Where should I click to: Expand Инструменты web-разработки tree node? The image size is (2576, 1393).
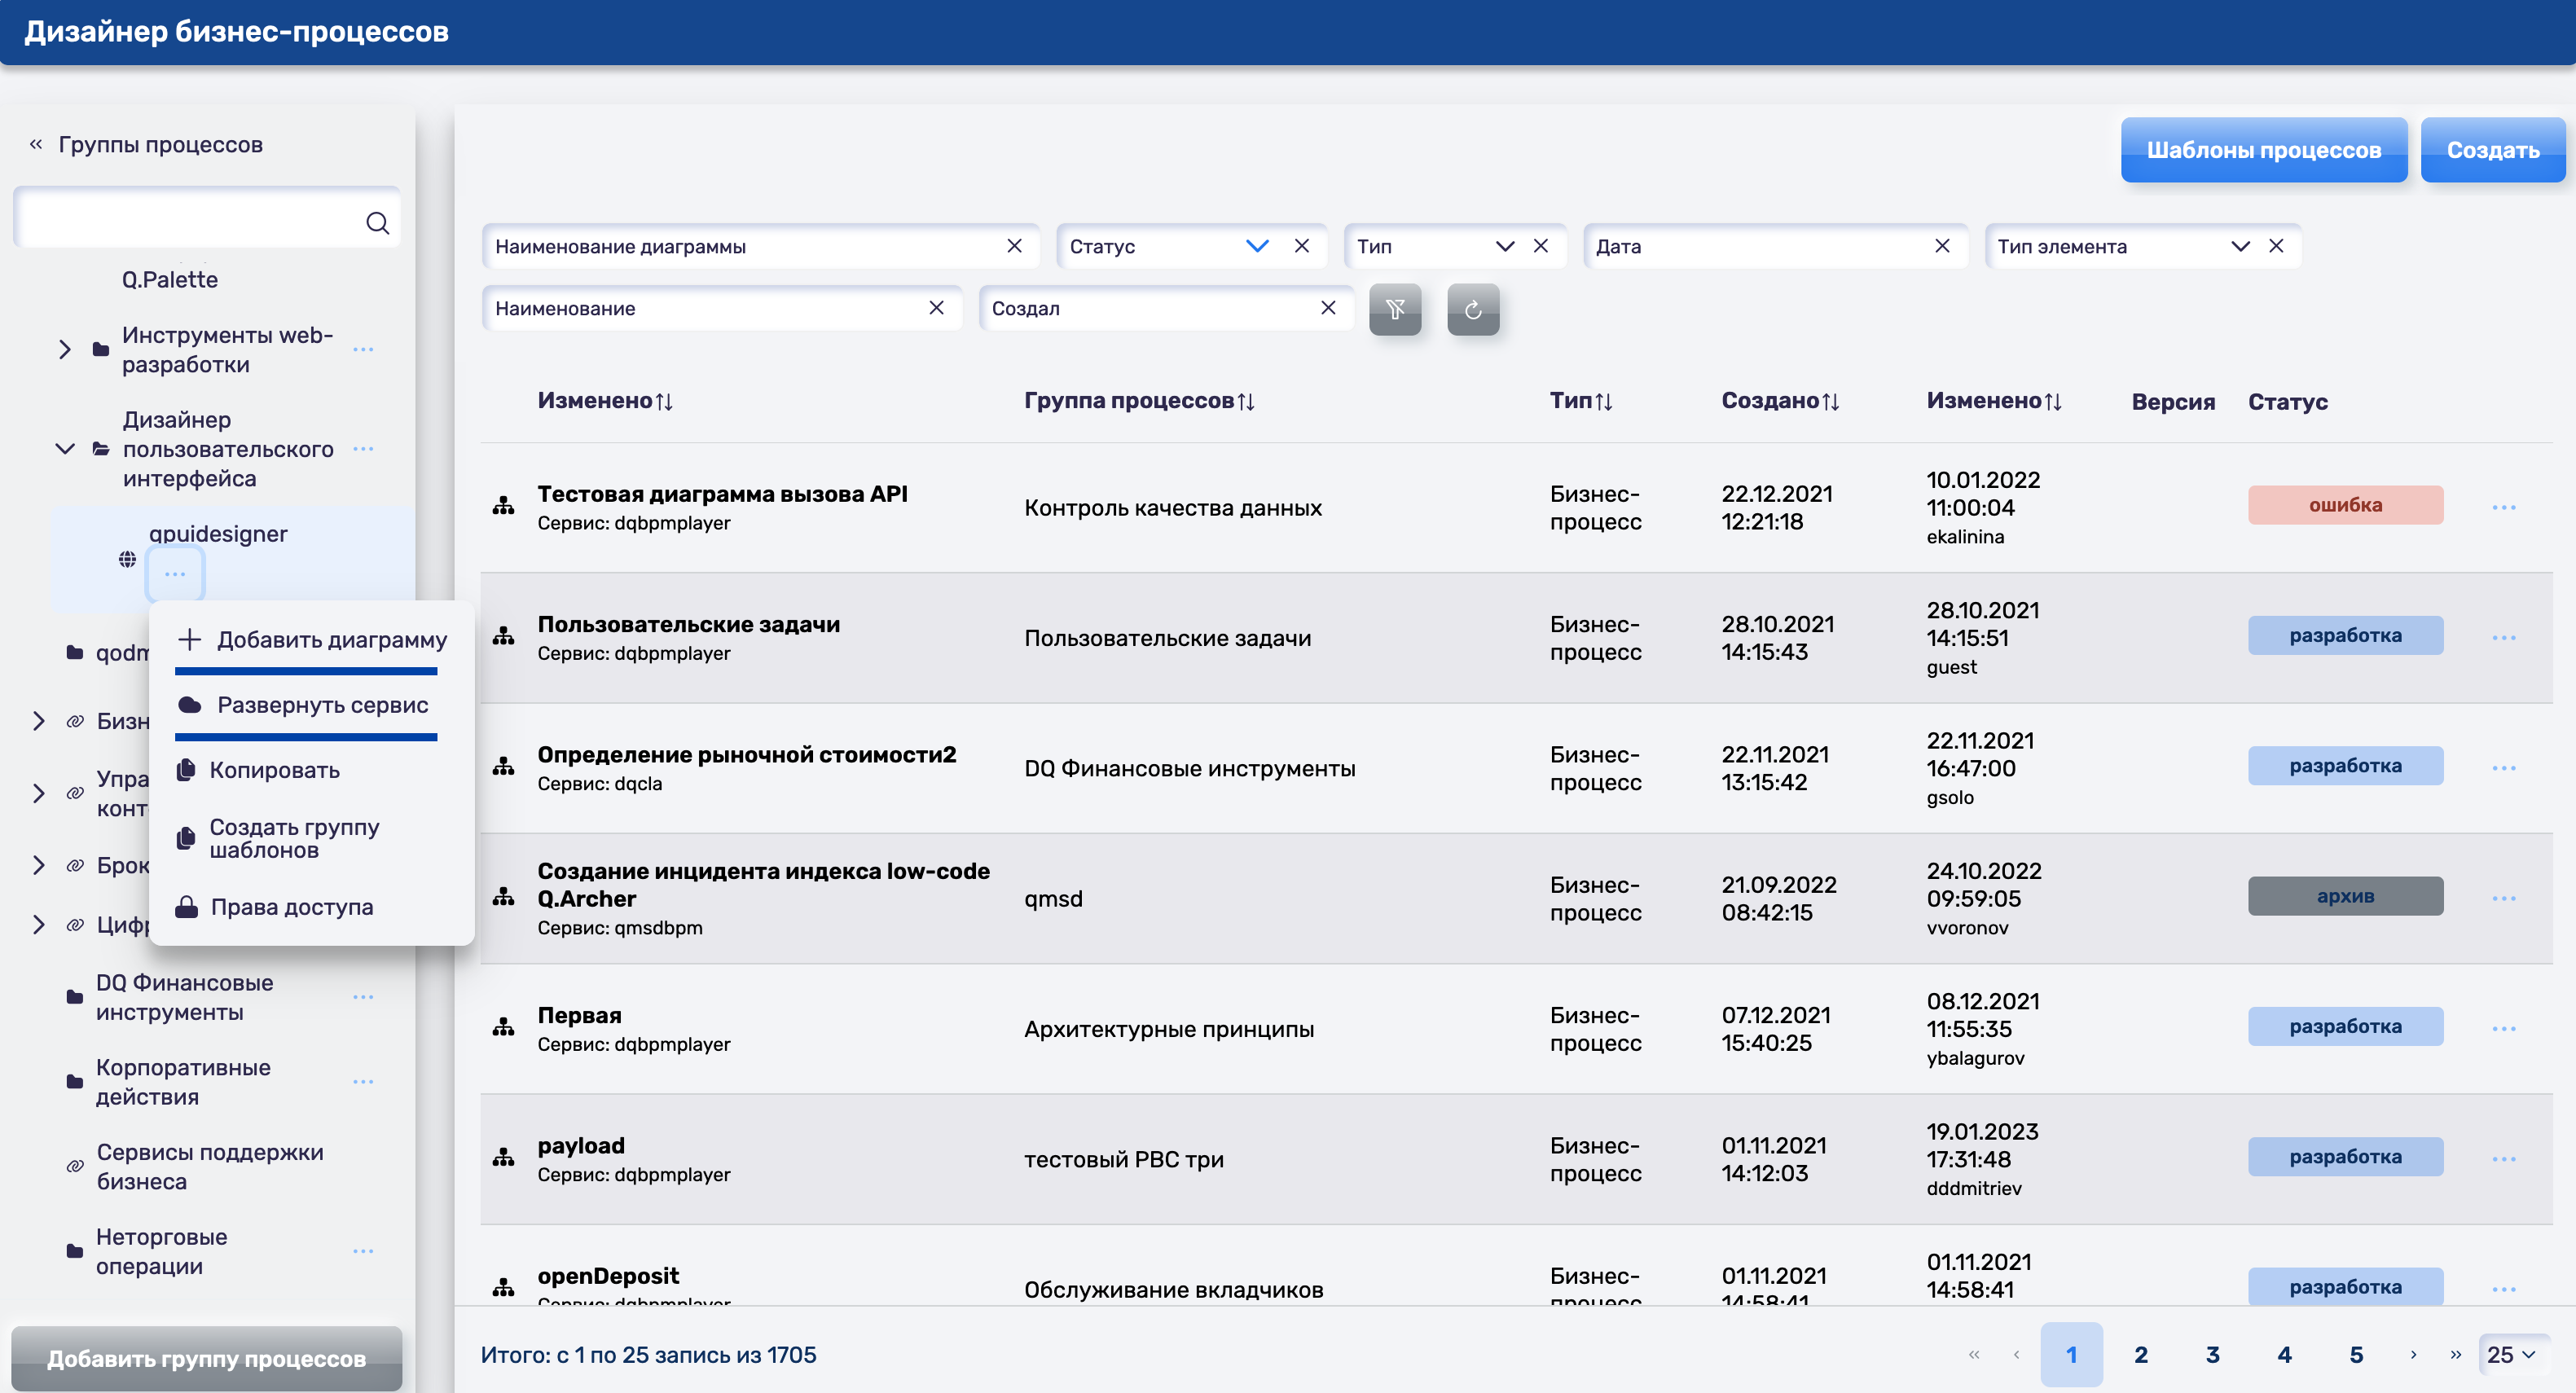click(x=64, y=349)
